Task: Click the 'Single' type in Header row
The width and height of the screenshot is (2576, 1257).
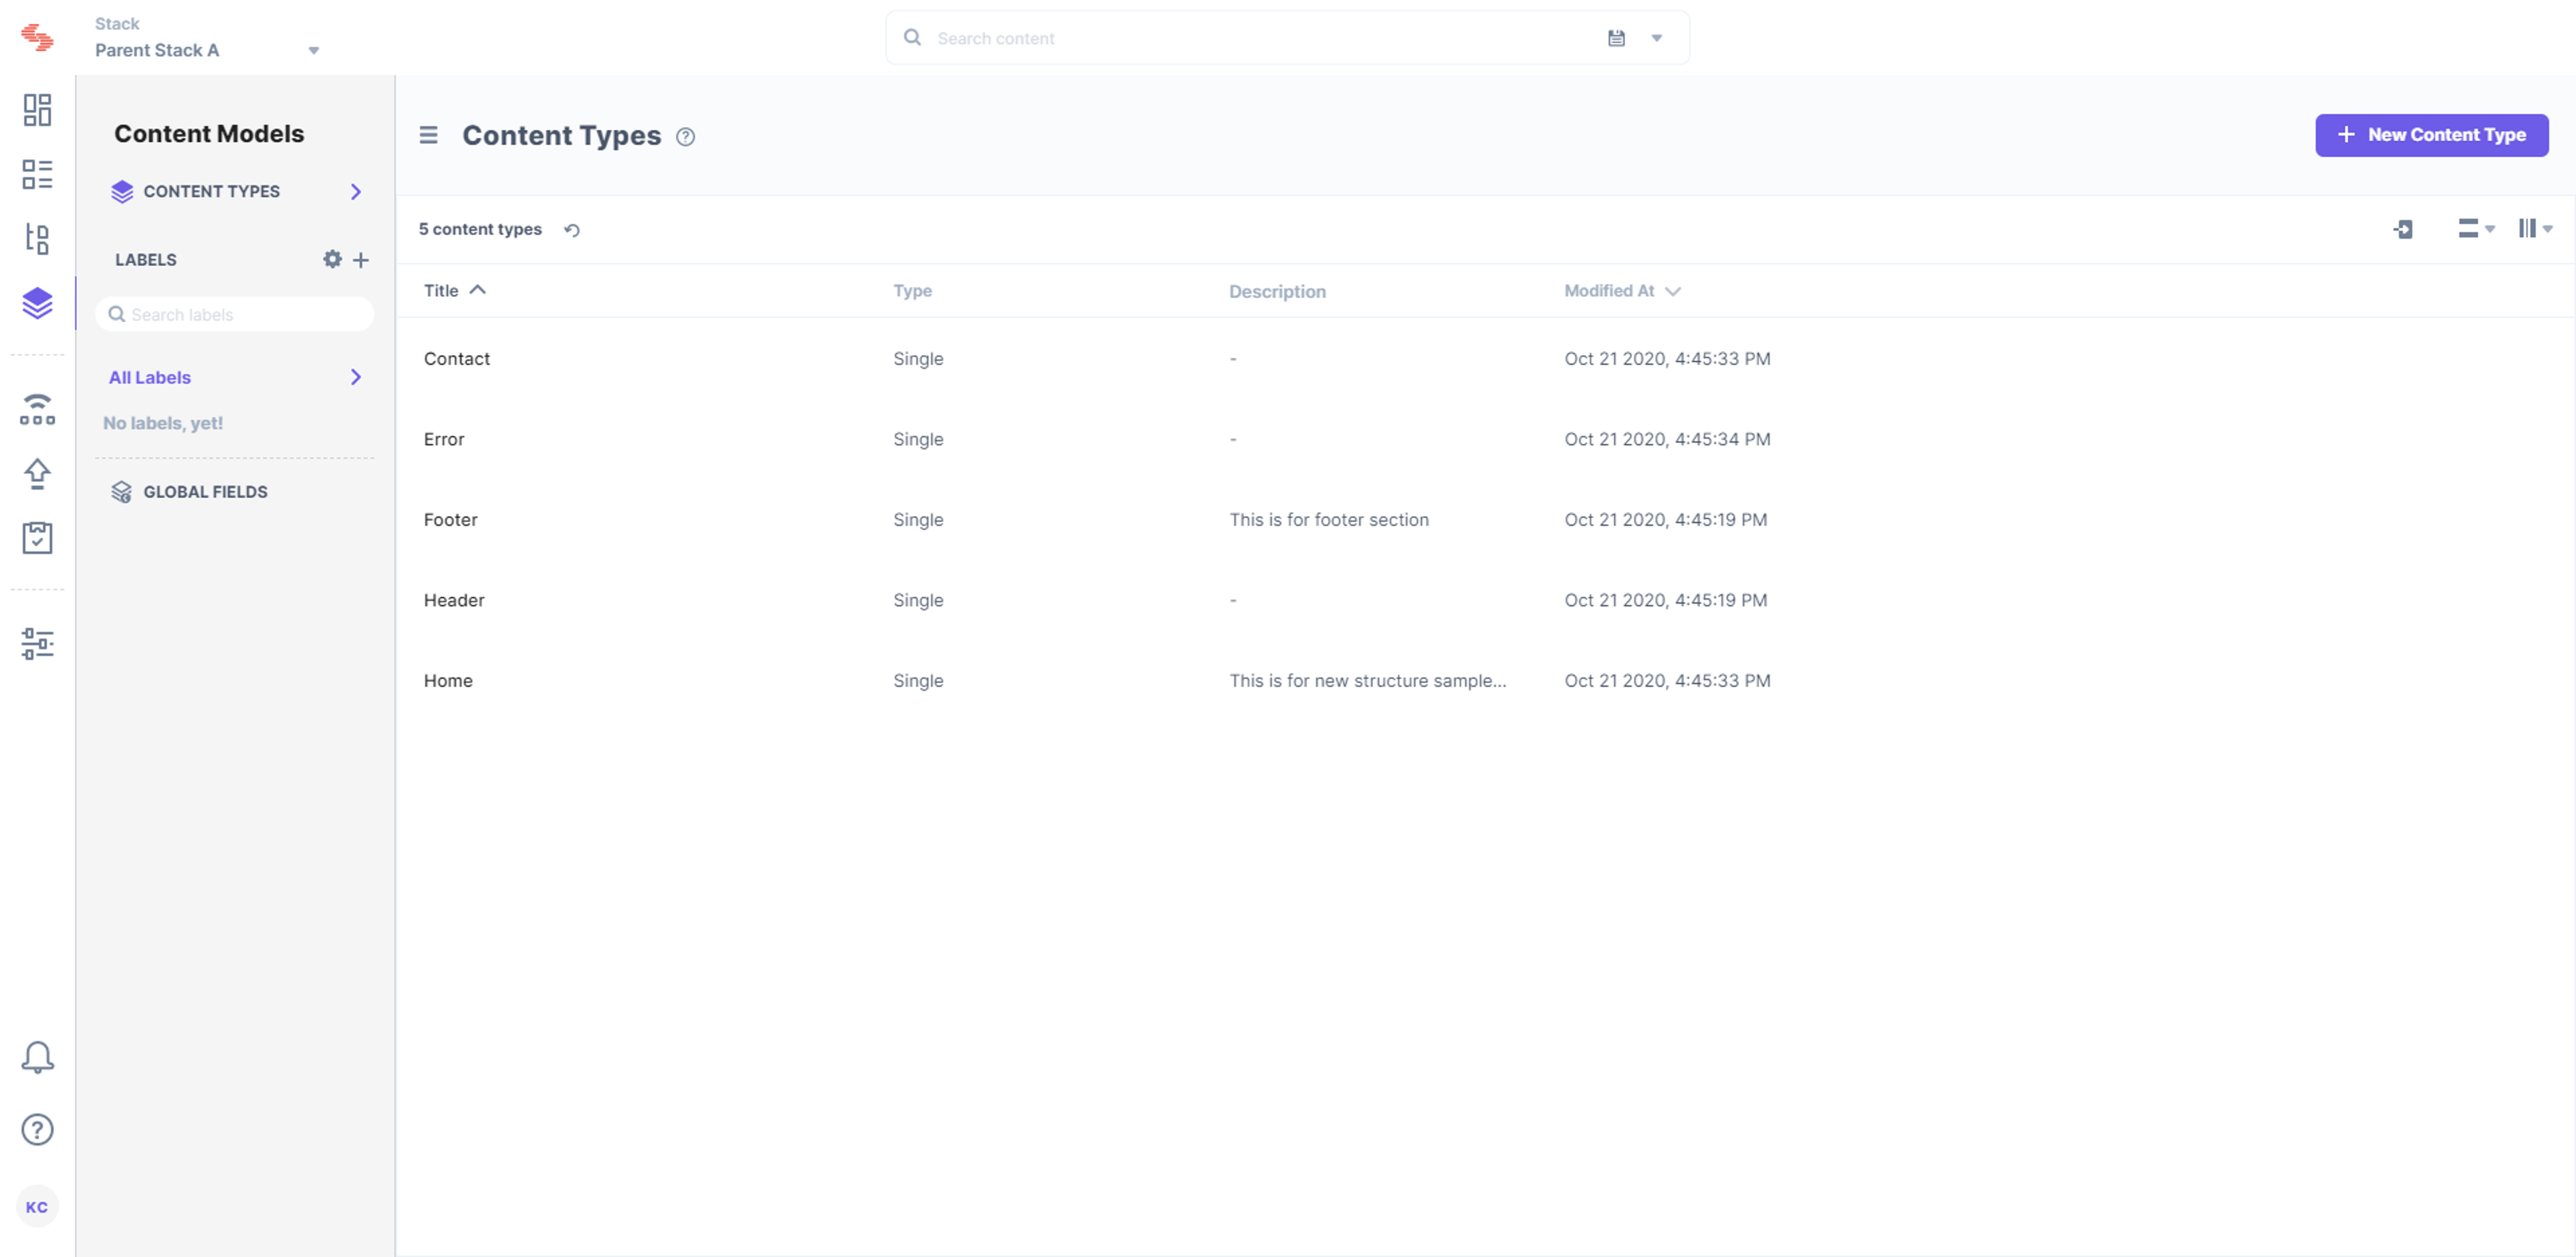Action: click(918, 600)
